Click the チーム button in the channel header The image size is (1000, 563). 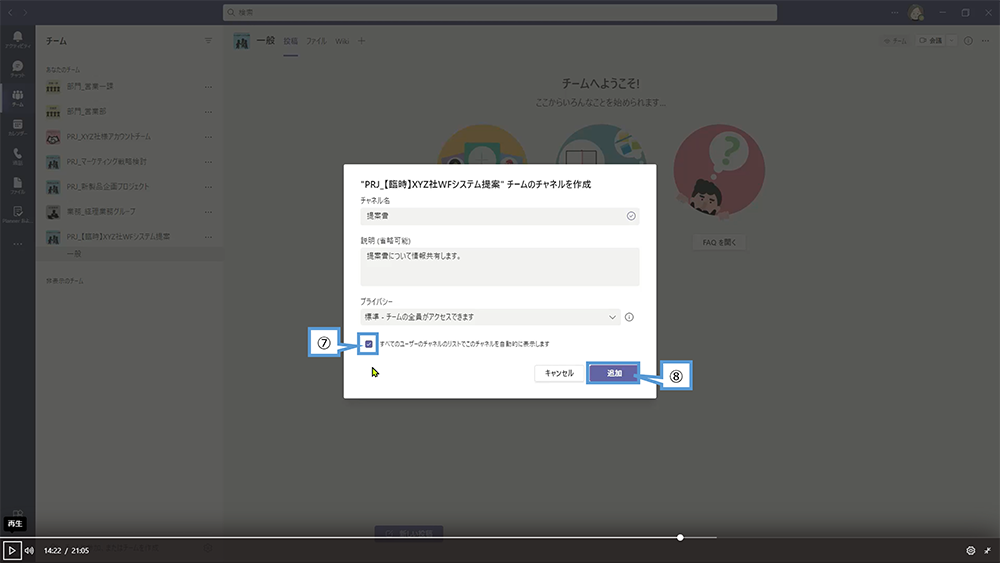pyautogui.click(x=895, y=41)
